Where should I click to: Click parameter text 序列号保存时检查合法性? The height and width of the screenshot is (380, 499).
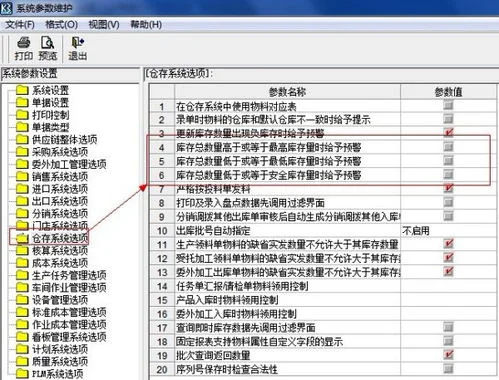(x=227, y=369)
